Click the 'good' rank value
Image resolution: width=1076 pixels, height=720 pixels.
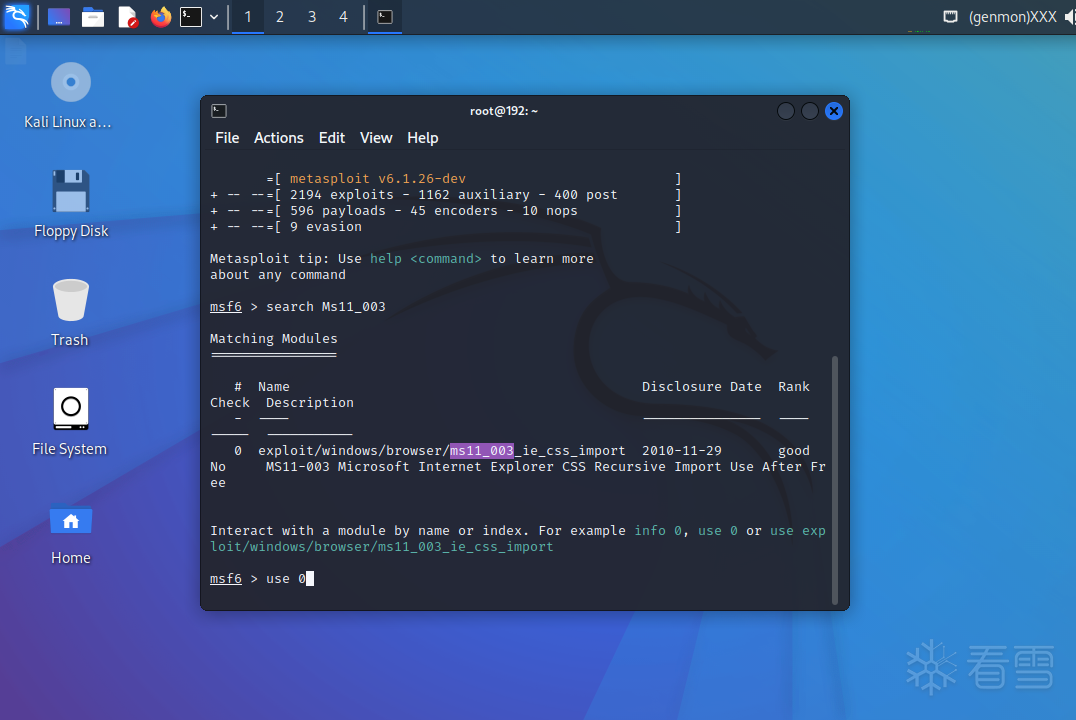pos(794,450)
